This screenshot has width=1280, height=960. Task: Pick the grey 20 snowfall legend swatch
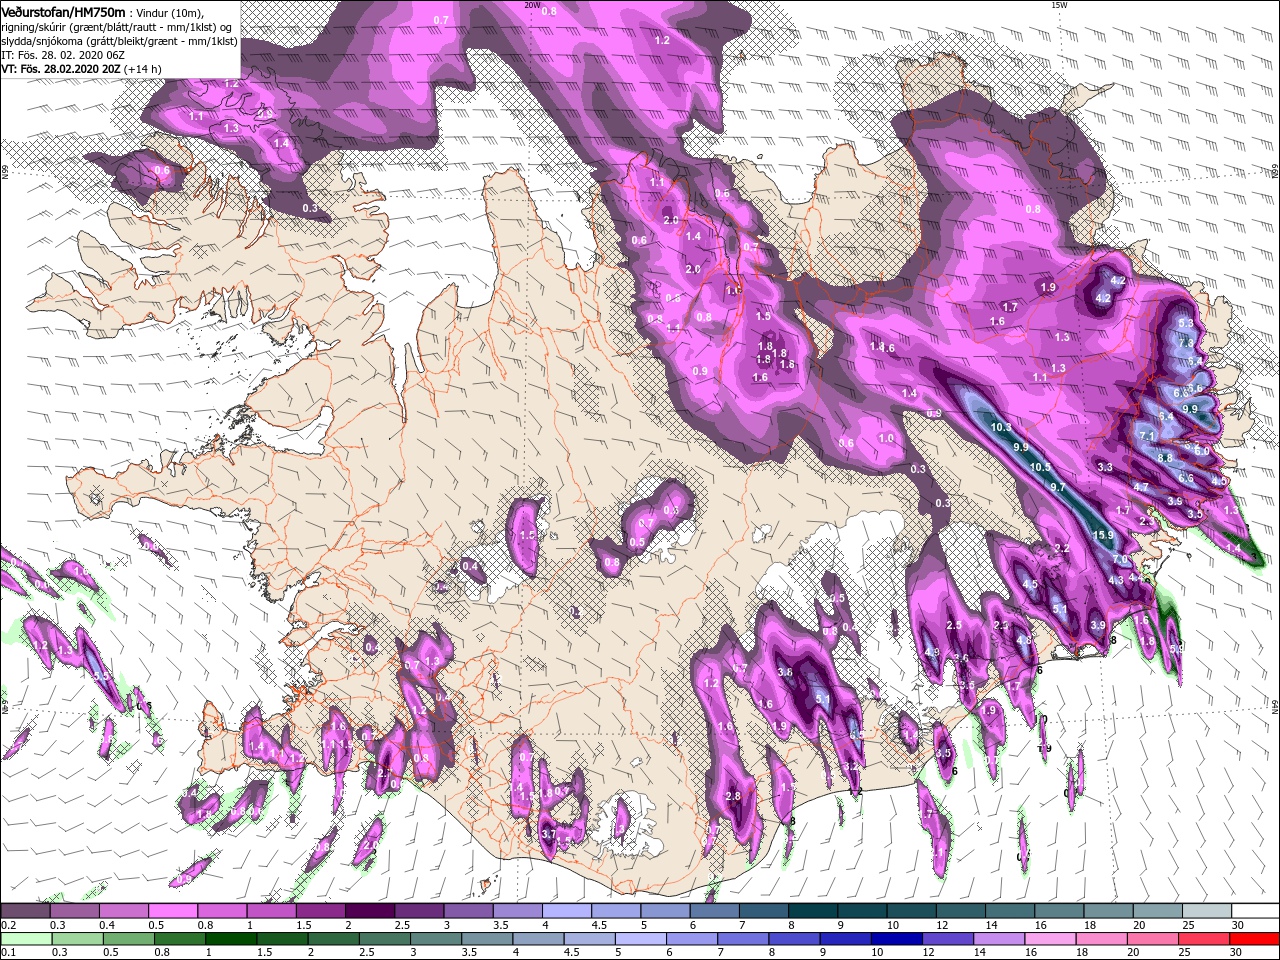[1157, 911]
